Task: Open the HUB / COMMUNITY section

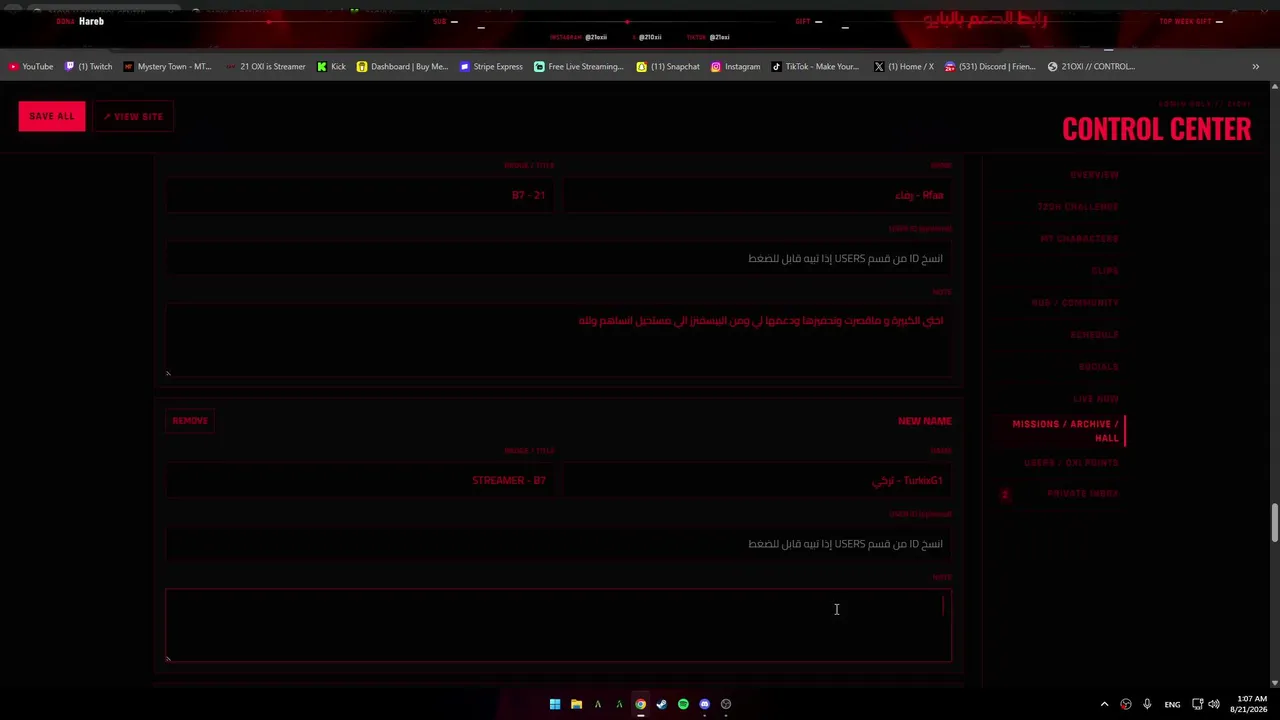Action: click(x=1075, y=303)
